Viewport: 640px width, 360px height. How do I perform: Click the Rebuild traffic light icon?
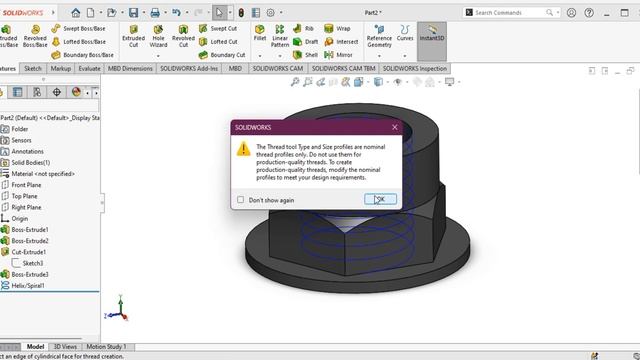tap(241, 13)
